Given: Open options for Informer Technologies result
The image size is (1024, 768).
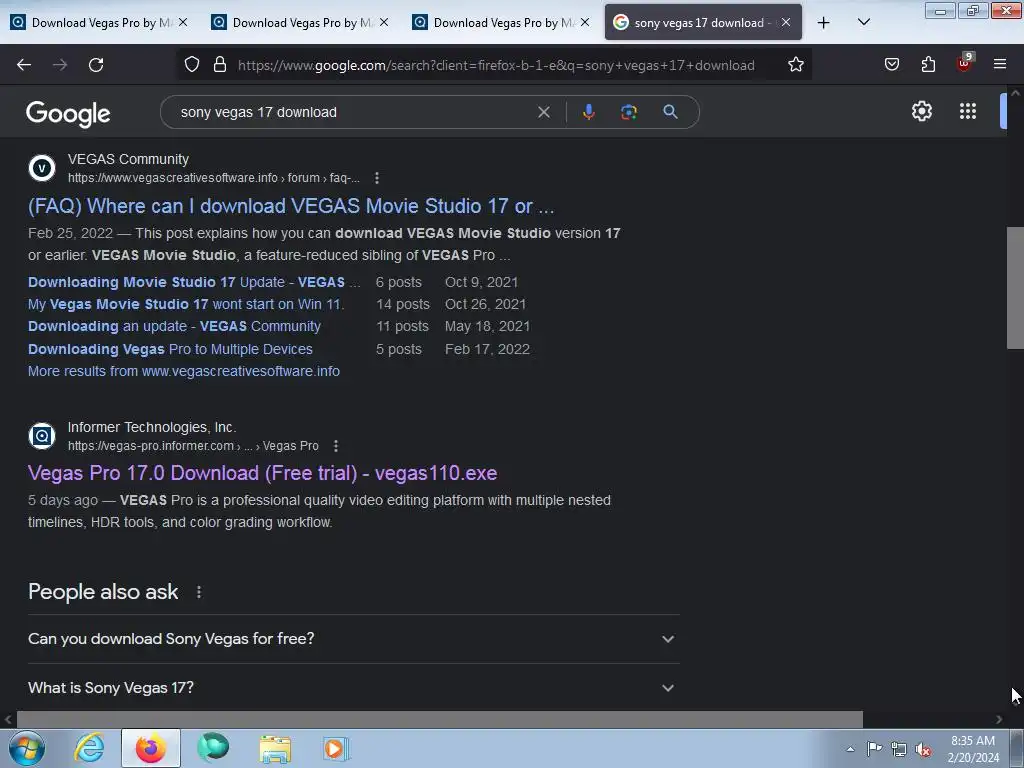Looking at the screenshot, I should [x=336, y=446].
